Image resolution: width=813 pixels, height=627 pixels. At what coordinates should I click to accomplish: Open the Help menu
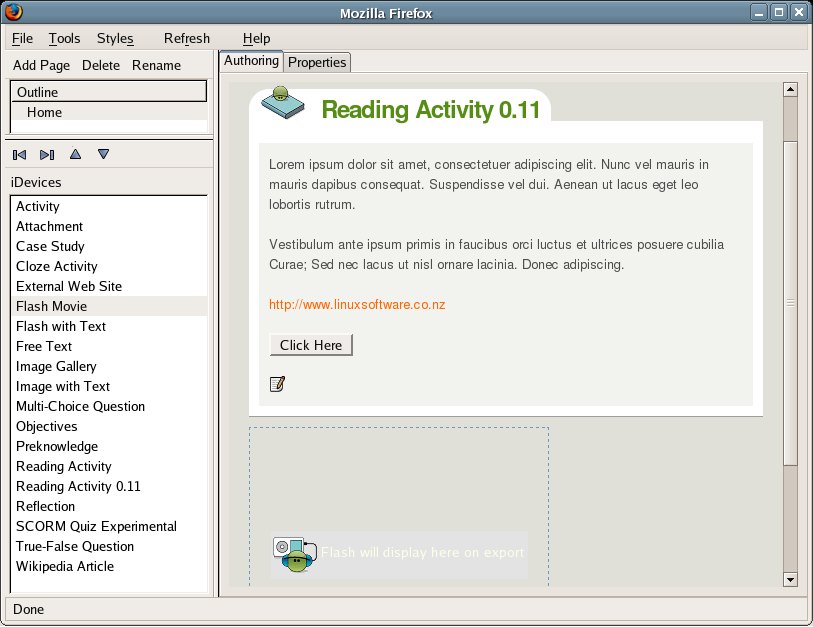(256, 38)
